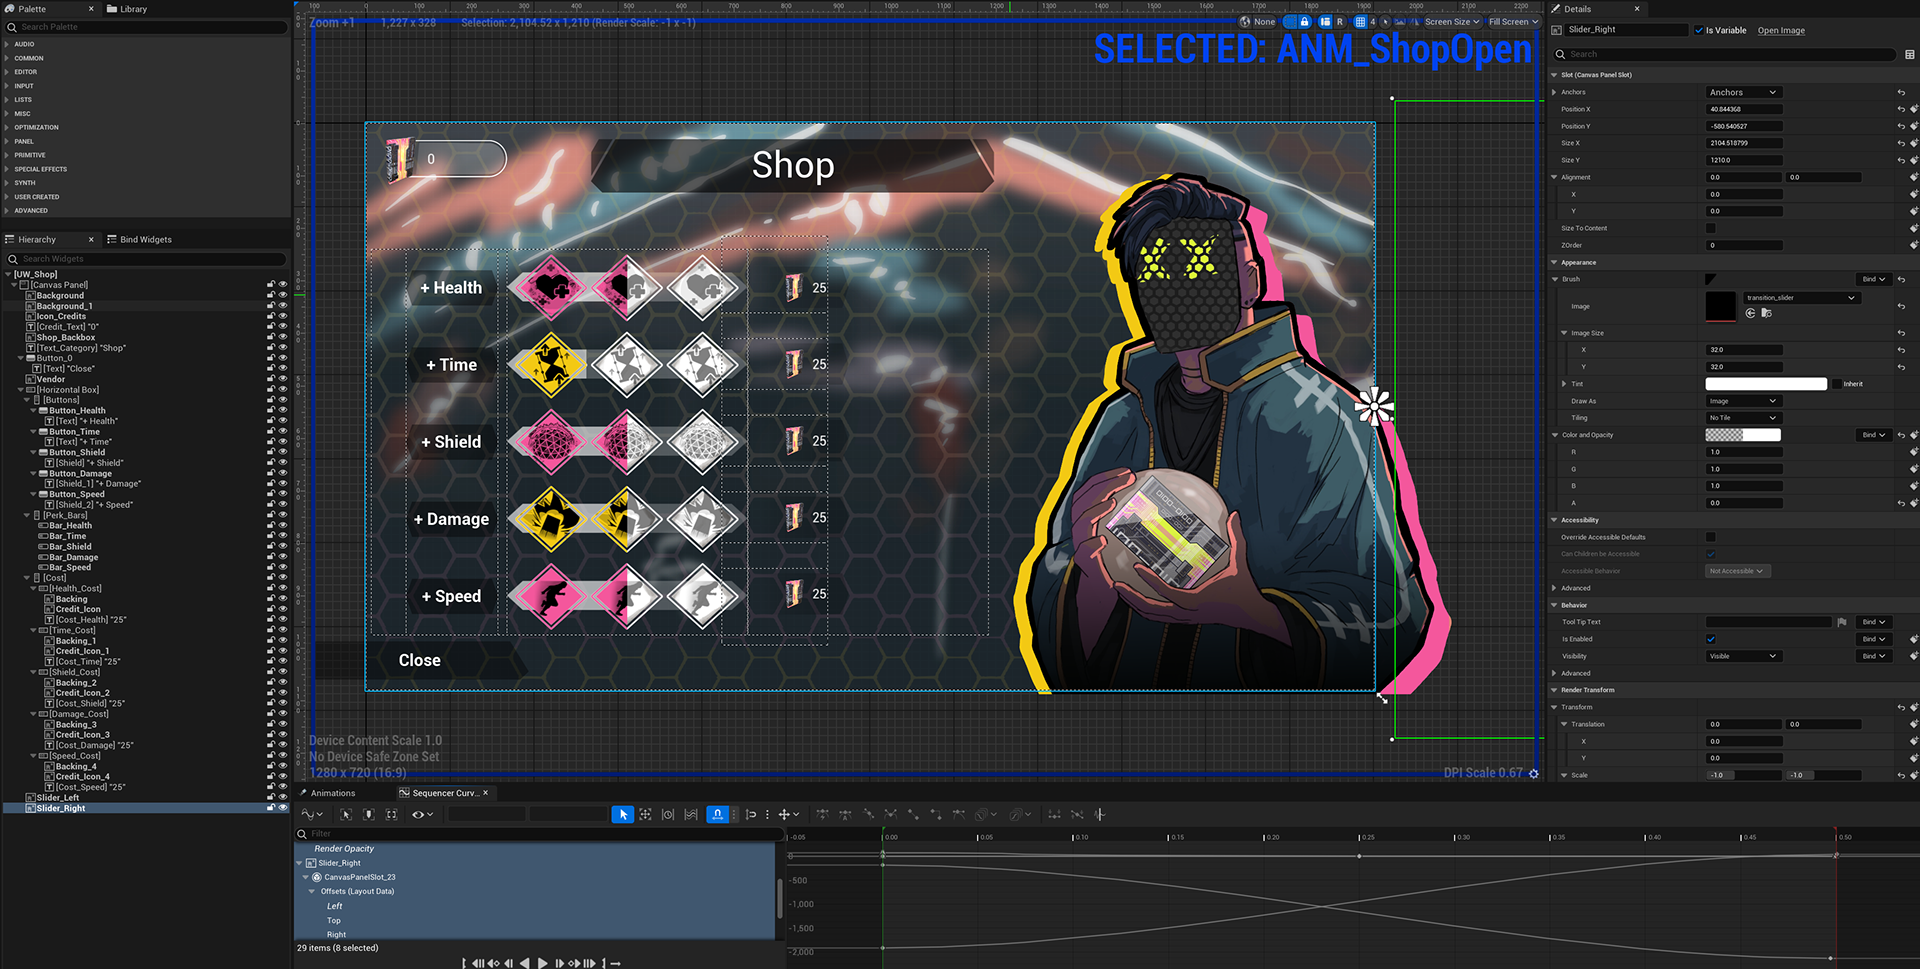Click the curve filter icon at toolbar end
Screen dimensions: 1920x969
click(1099, 815)
